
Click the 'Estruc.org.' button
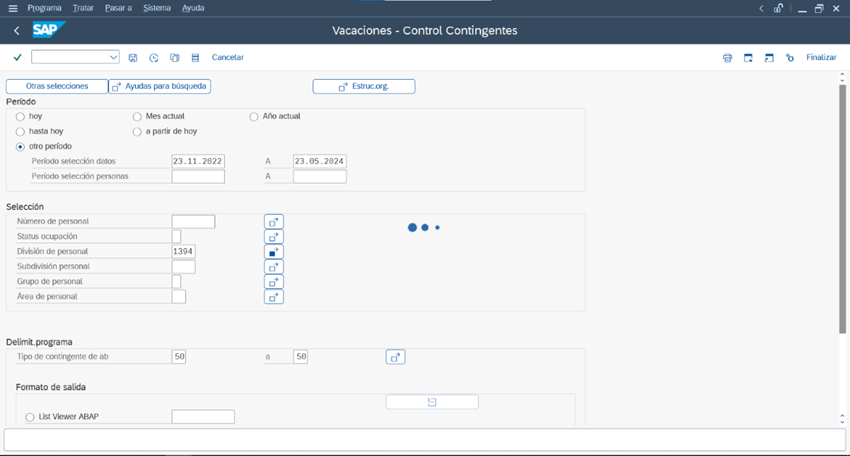(364, 87)
